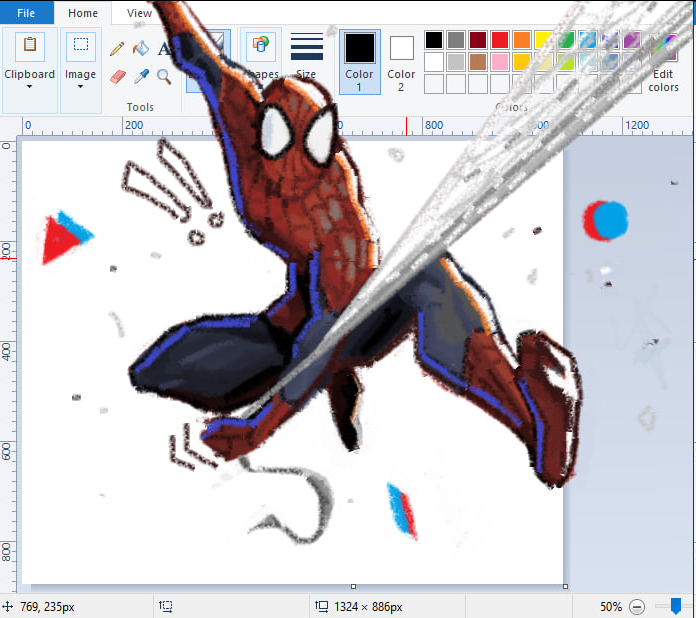Screen dimensions: 696x618
Task: Click the cursor position crosshair icon
Action: (x=8, y=606)
